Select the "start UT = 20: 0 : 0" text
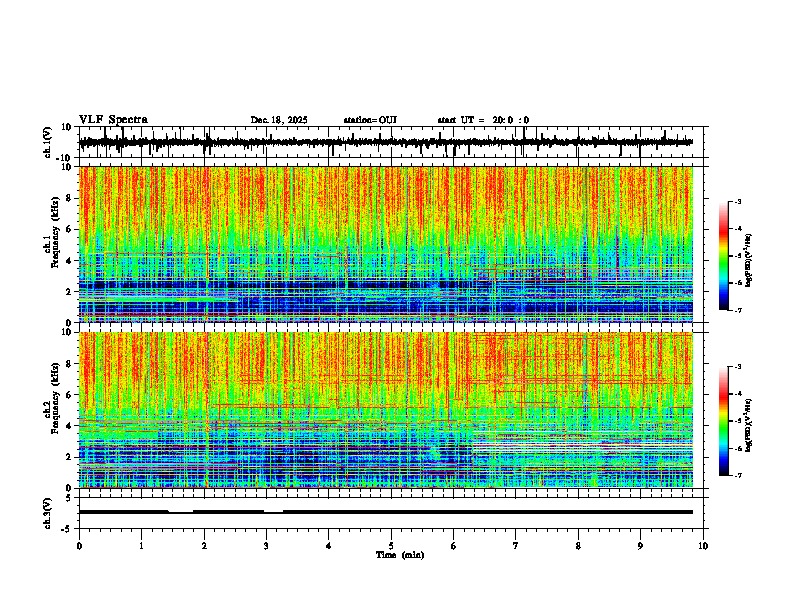 [x=483, y=120]
